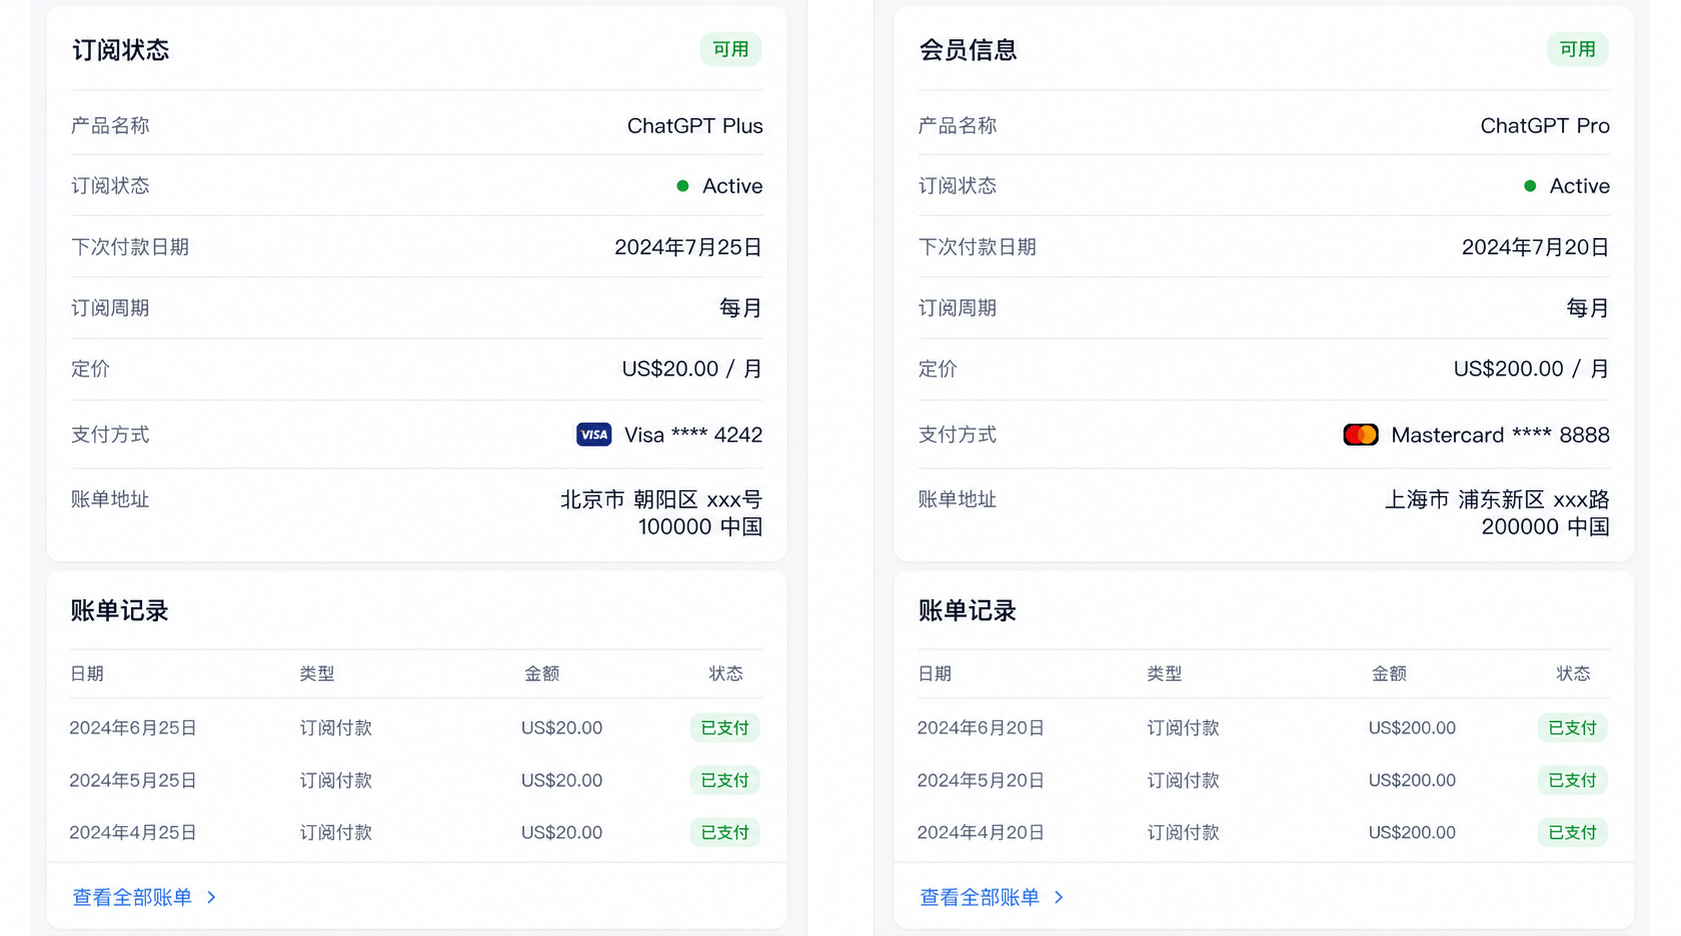Viewport: 1681px width, 936px height.
Task: Click 已支付 badge for 2024年5月20日
Action: (x=1572, y=780)
